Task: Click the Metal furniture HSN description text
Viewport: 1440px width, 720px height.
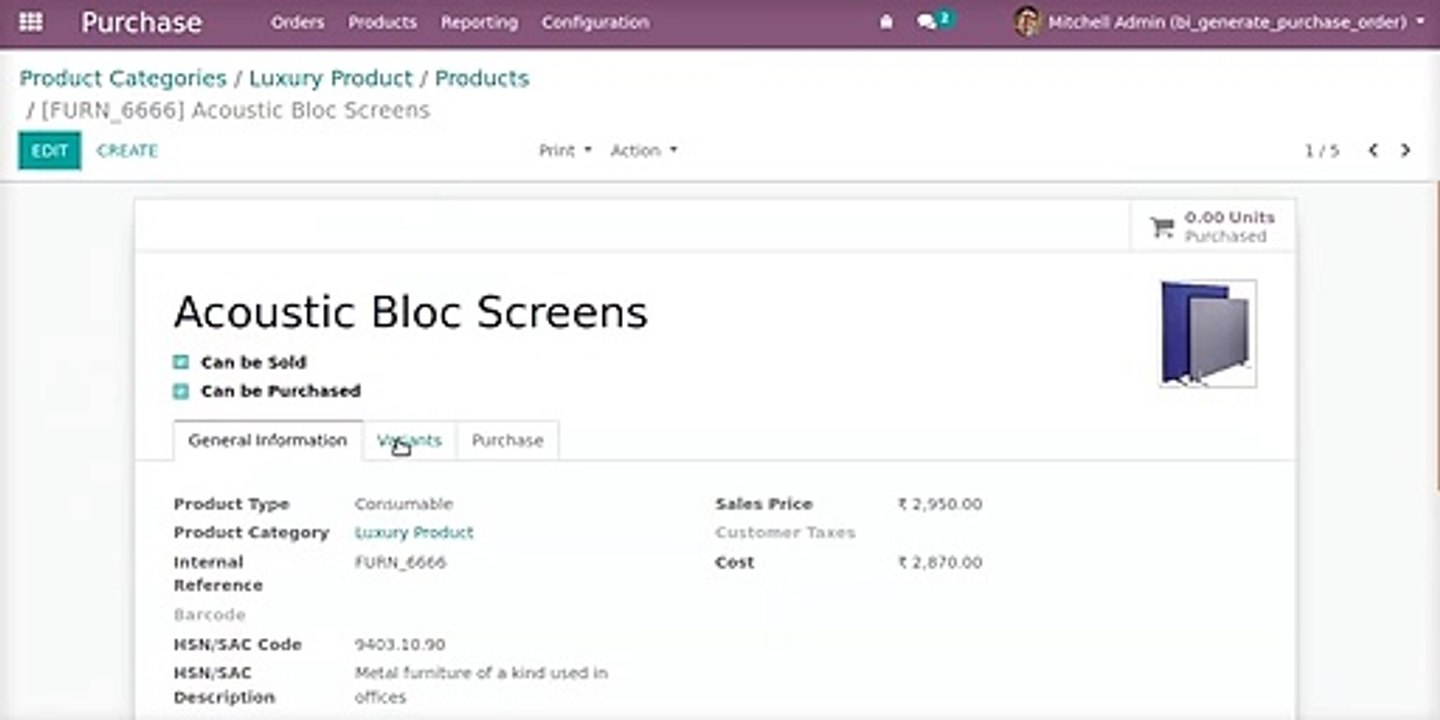Action: click(481, 685)
